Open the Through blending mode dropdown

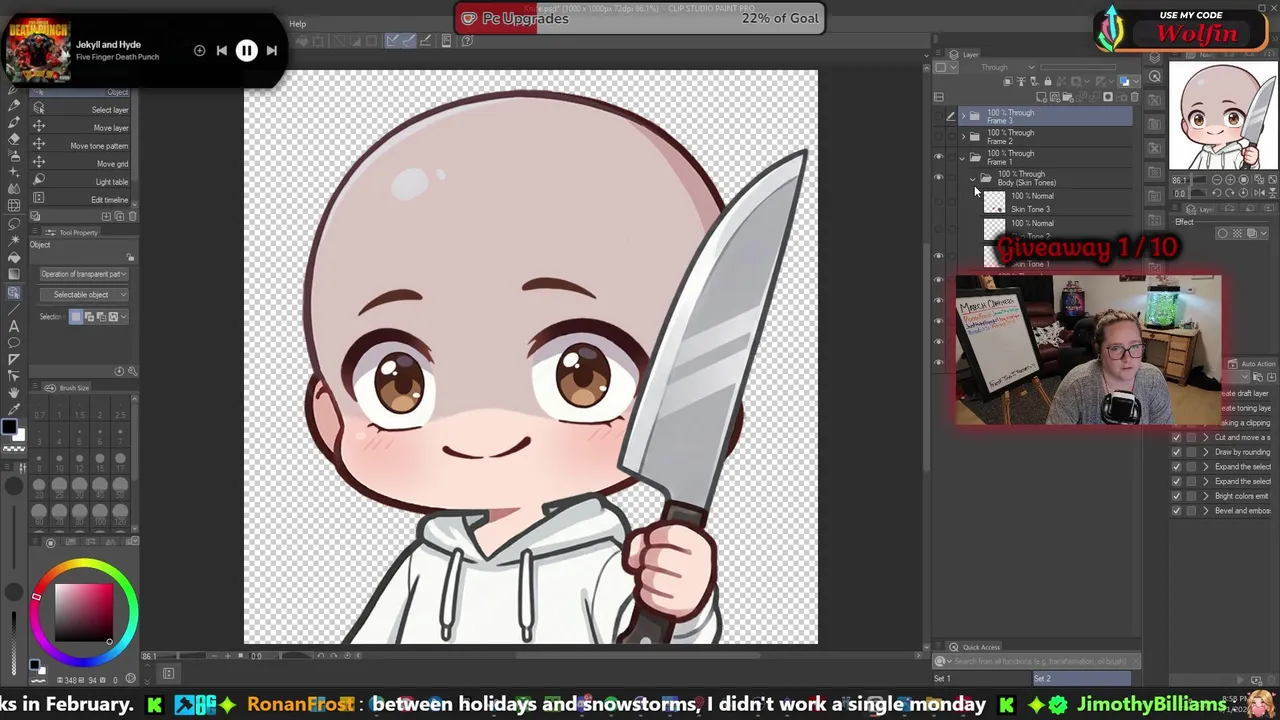[x=1008, y=67]
